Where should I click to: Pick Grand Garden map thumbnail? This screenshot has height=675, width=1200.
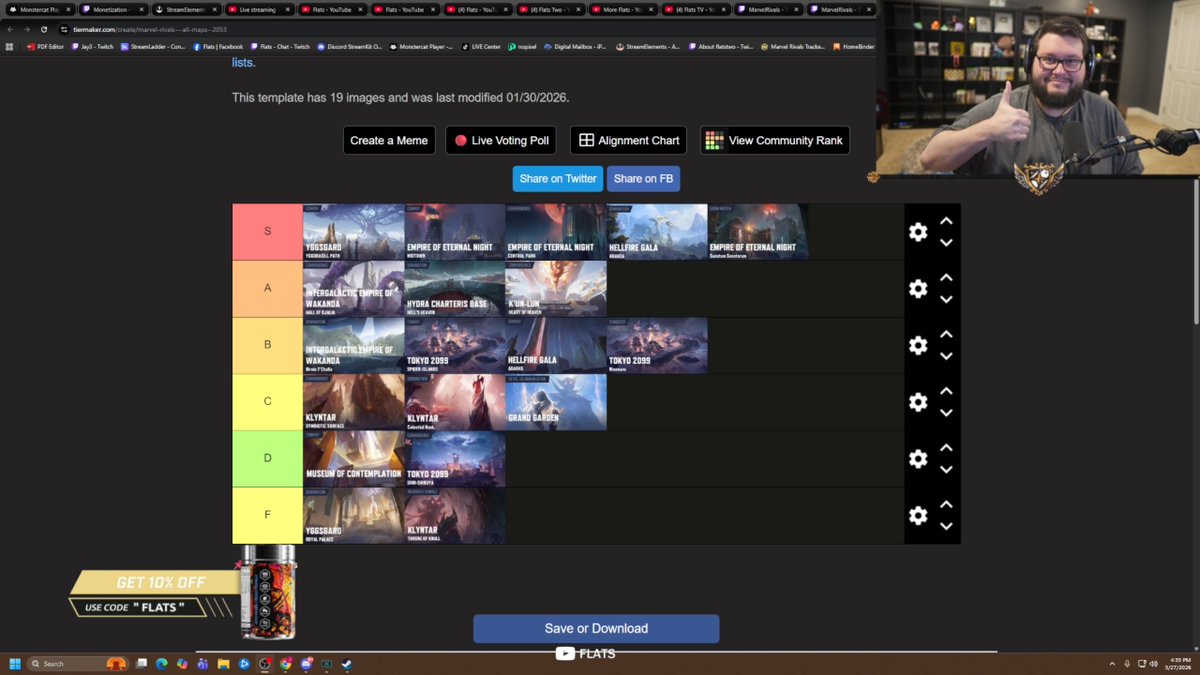(x=556, y=402)
